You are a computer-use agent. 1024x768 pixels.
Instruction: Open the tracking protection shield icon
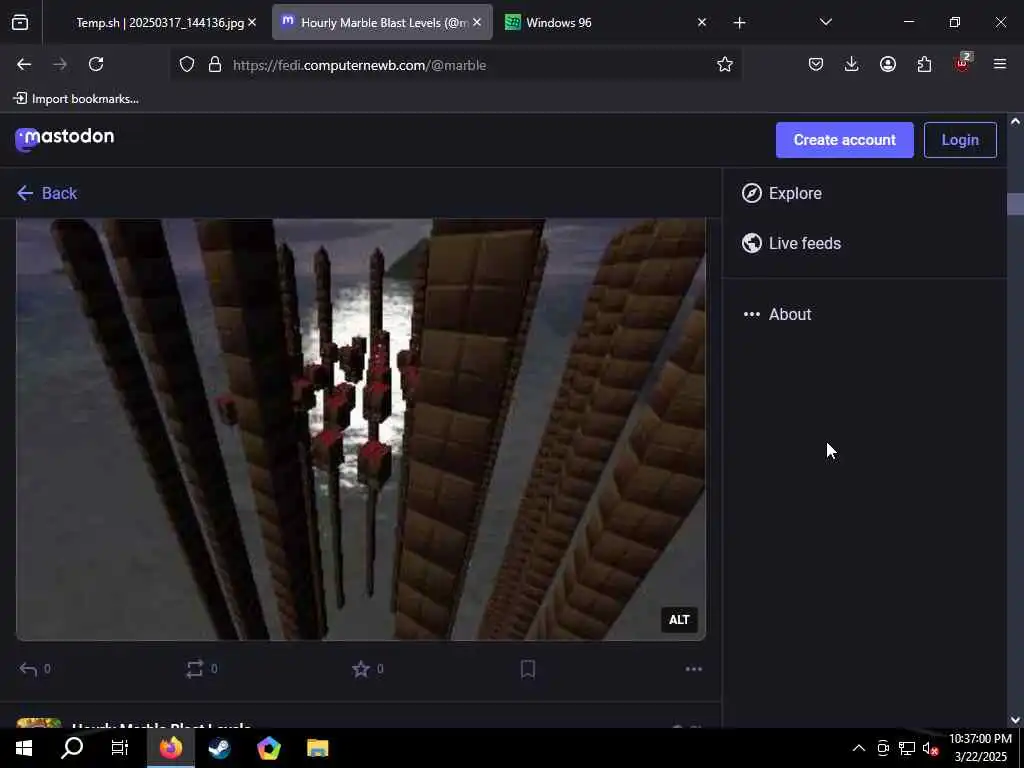[x=187, y=65]
